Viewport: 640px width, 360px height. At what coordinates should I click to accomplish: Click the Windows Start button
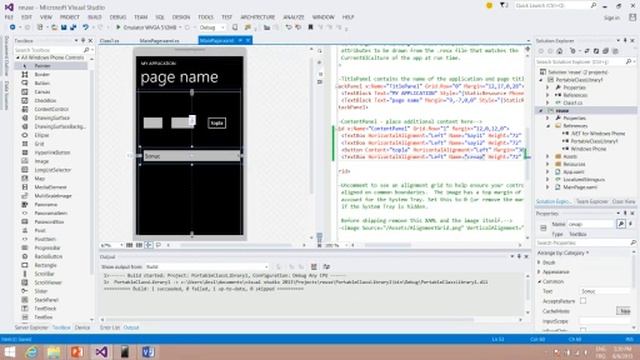tap(9, 351)
